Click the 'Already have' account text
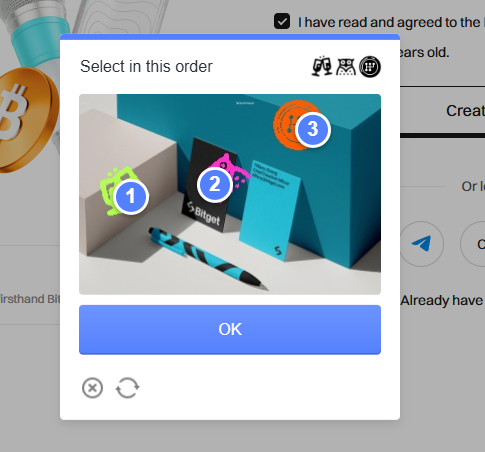Image resolution: width=485 pixels, height=452 pixels. (442, 300)
